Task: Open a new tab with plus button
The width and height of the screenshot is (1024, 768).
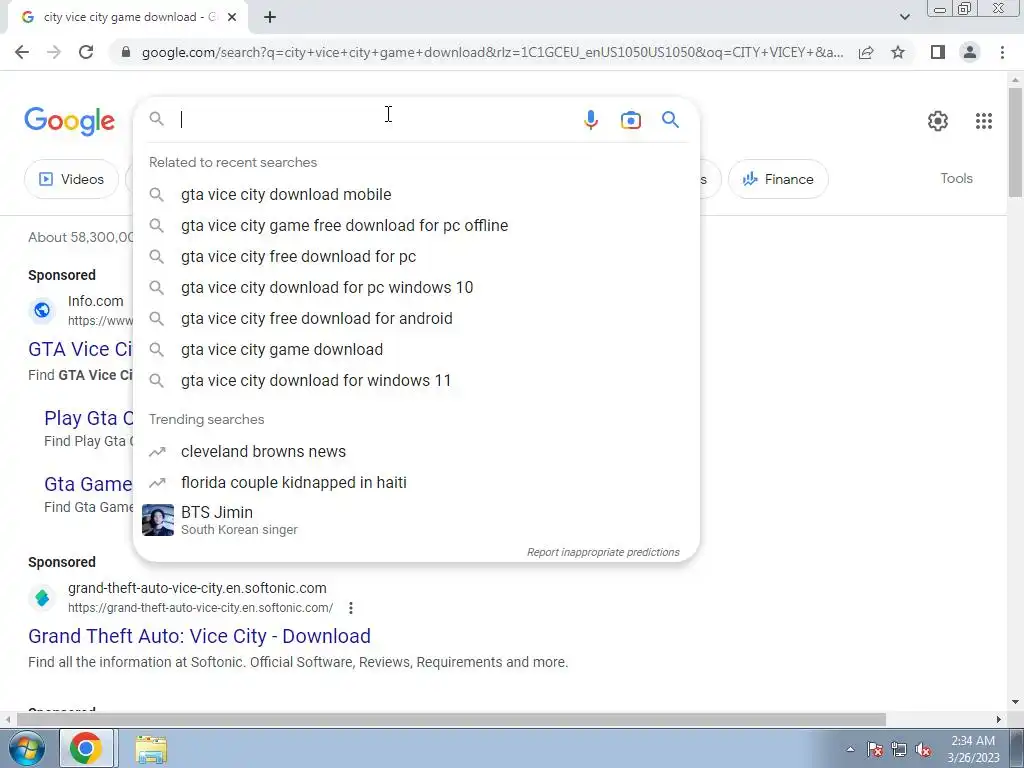Action: tap(270, 18)
